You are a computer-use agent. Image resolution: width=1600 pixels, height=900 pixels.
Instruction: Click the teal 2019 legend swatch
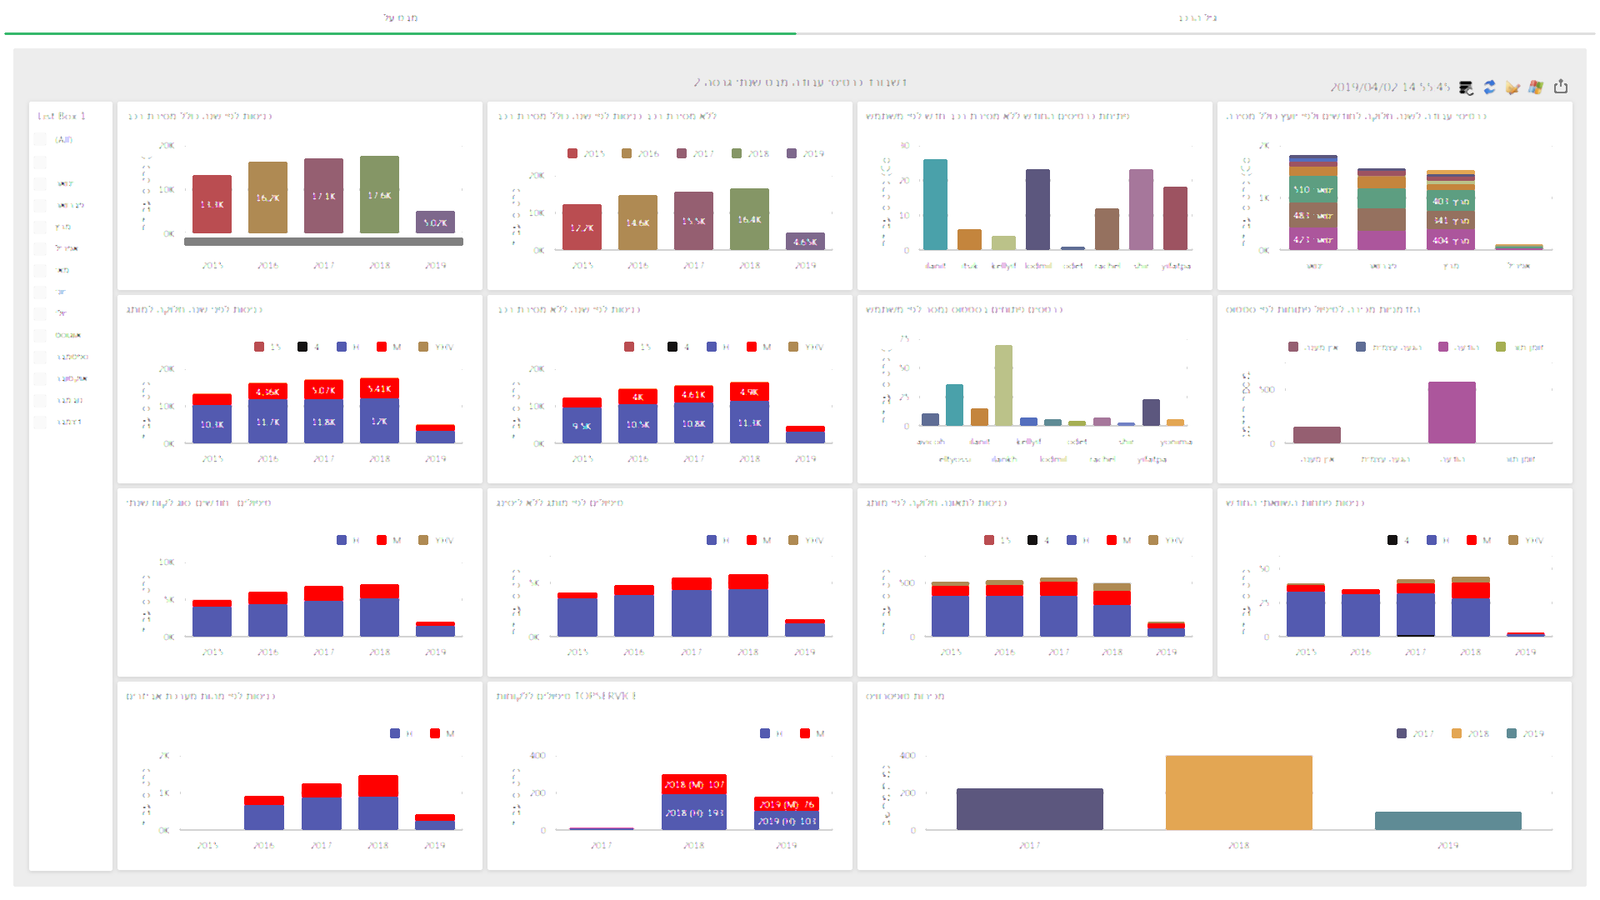pyautogui.click(x=1512, y=734)
